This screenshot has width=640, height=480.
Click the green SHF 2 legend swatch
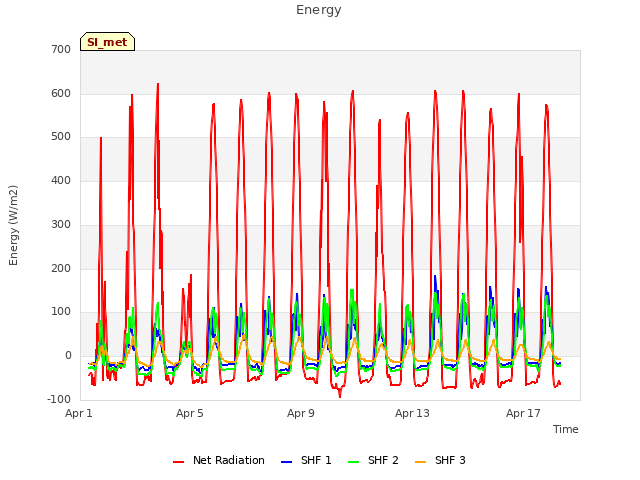(x=353, y=462)
